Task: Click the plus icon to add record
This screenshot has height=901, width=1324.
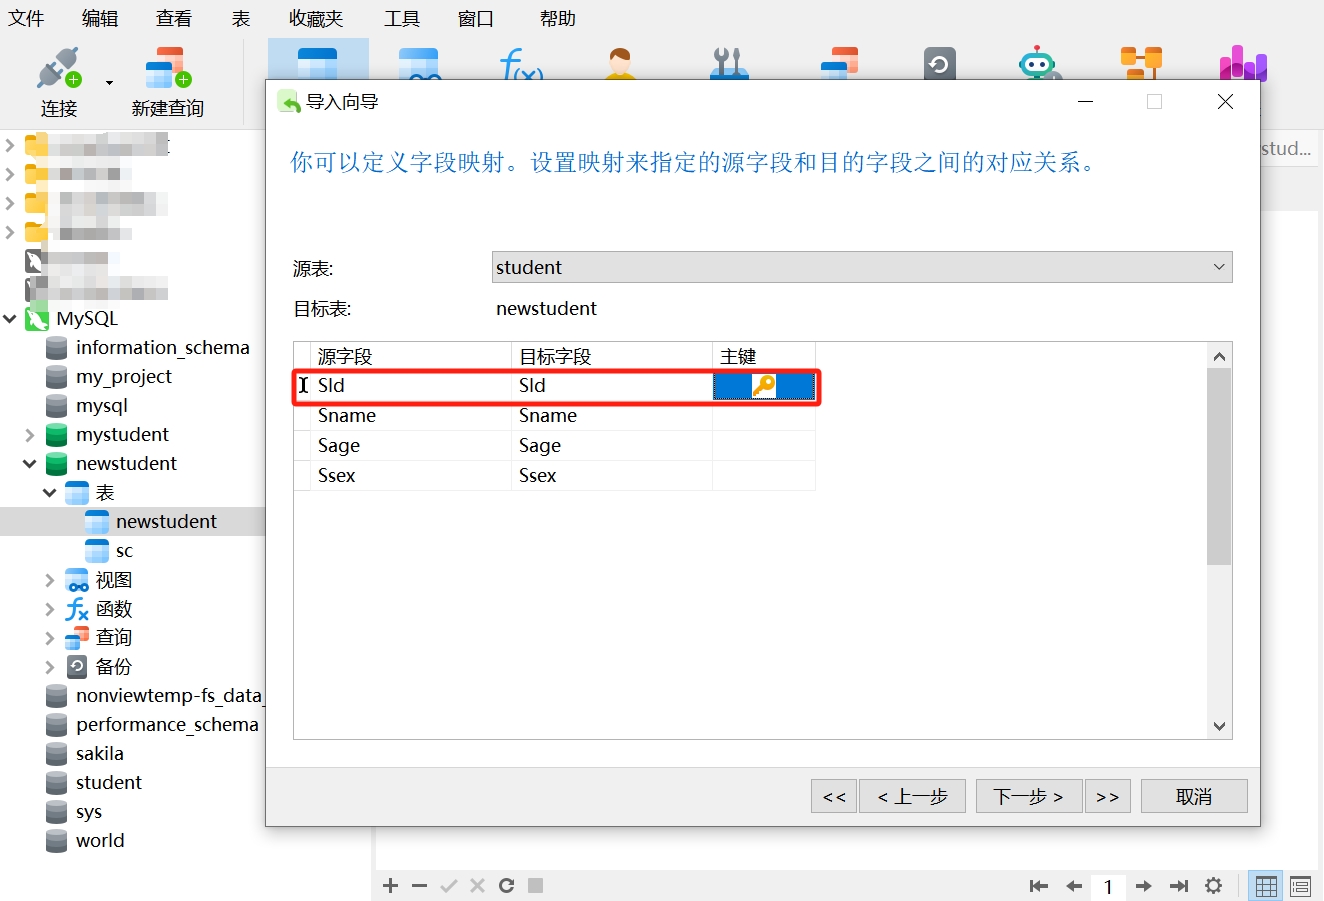Action: [391, 885]
